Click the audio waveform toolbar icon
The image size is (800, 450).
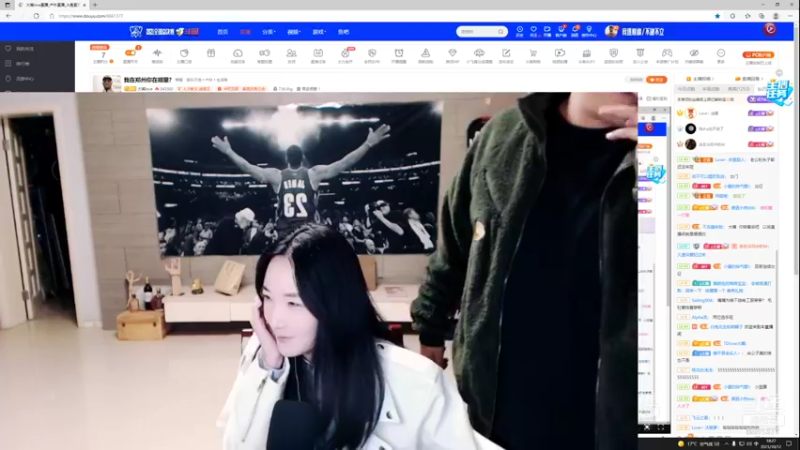coord(157,53)
